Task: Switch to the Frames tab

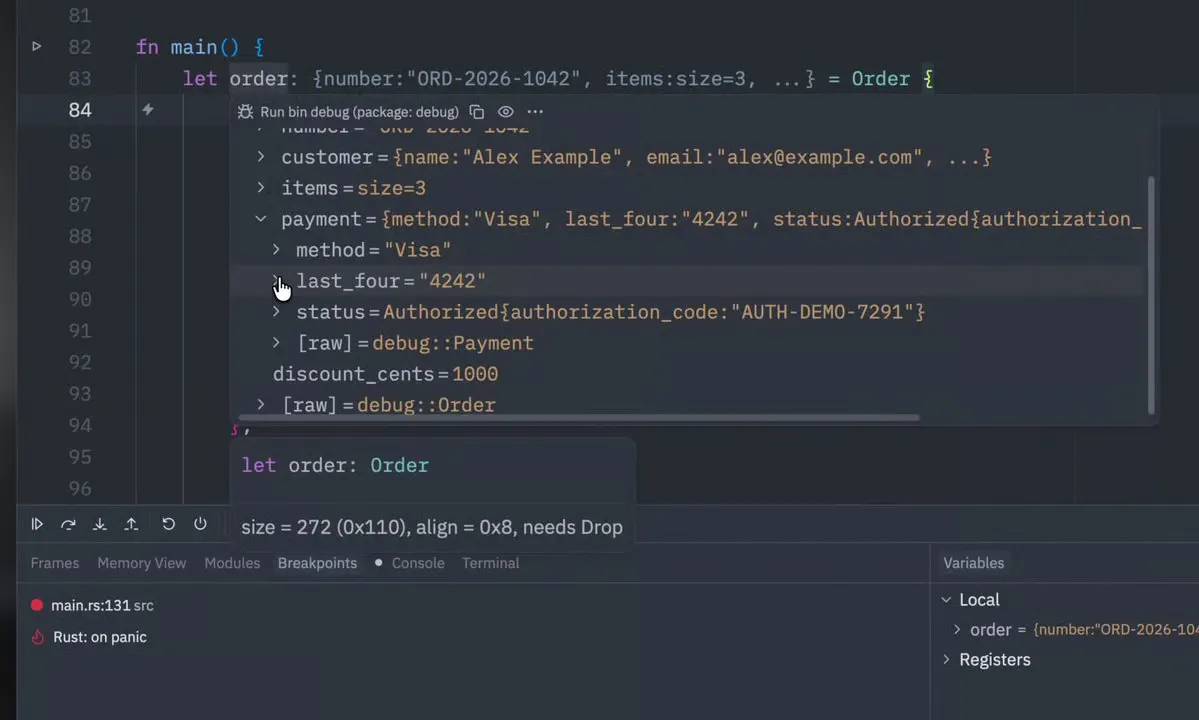Action: (54, 563)
